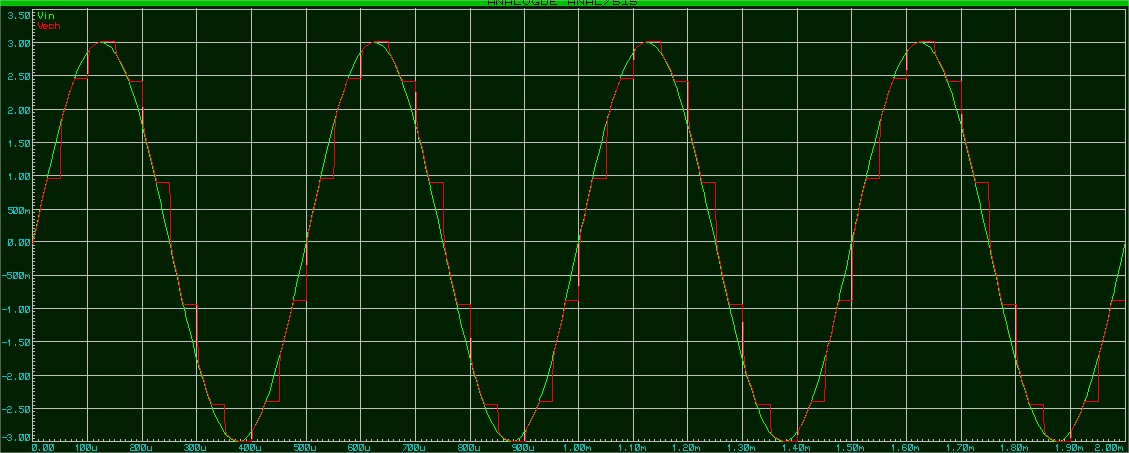Click the 600u time axis label

click(360, 447)
